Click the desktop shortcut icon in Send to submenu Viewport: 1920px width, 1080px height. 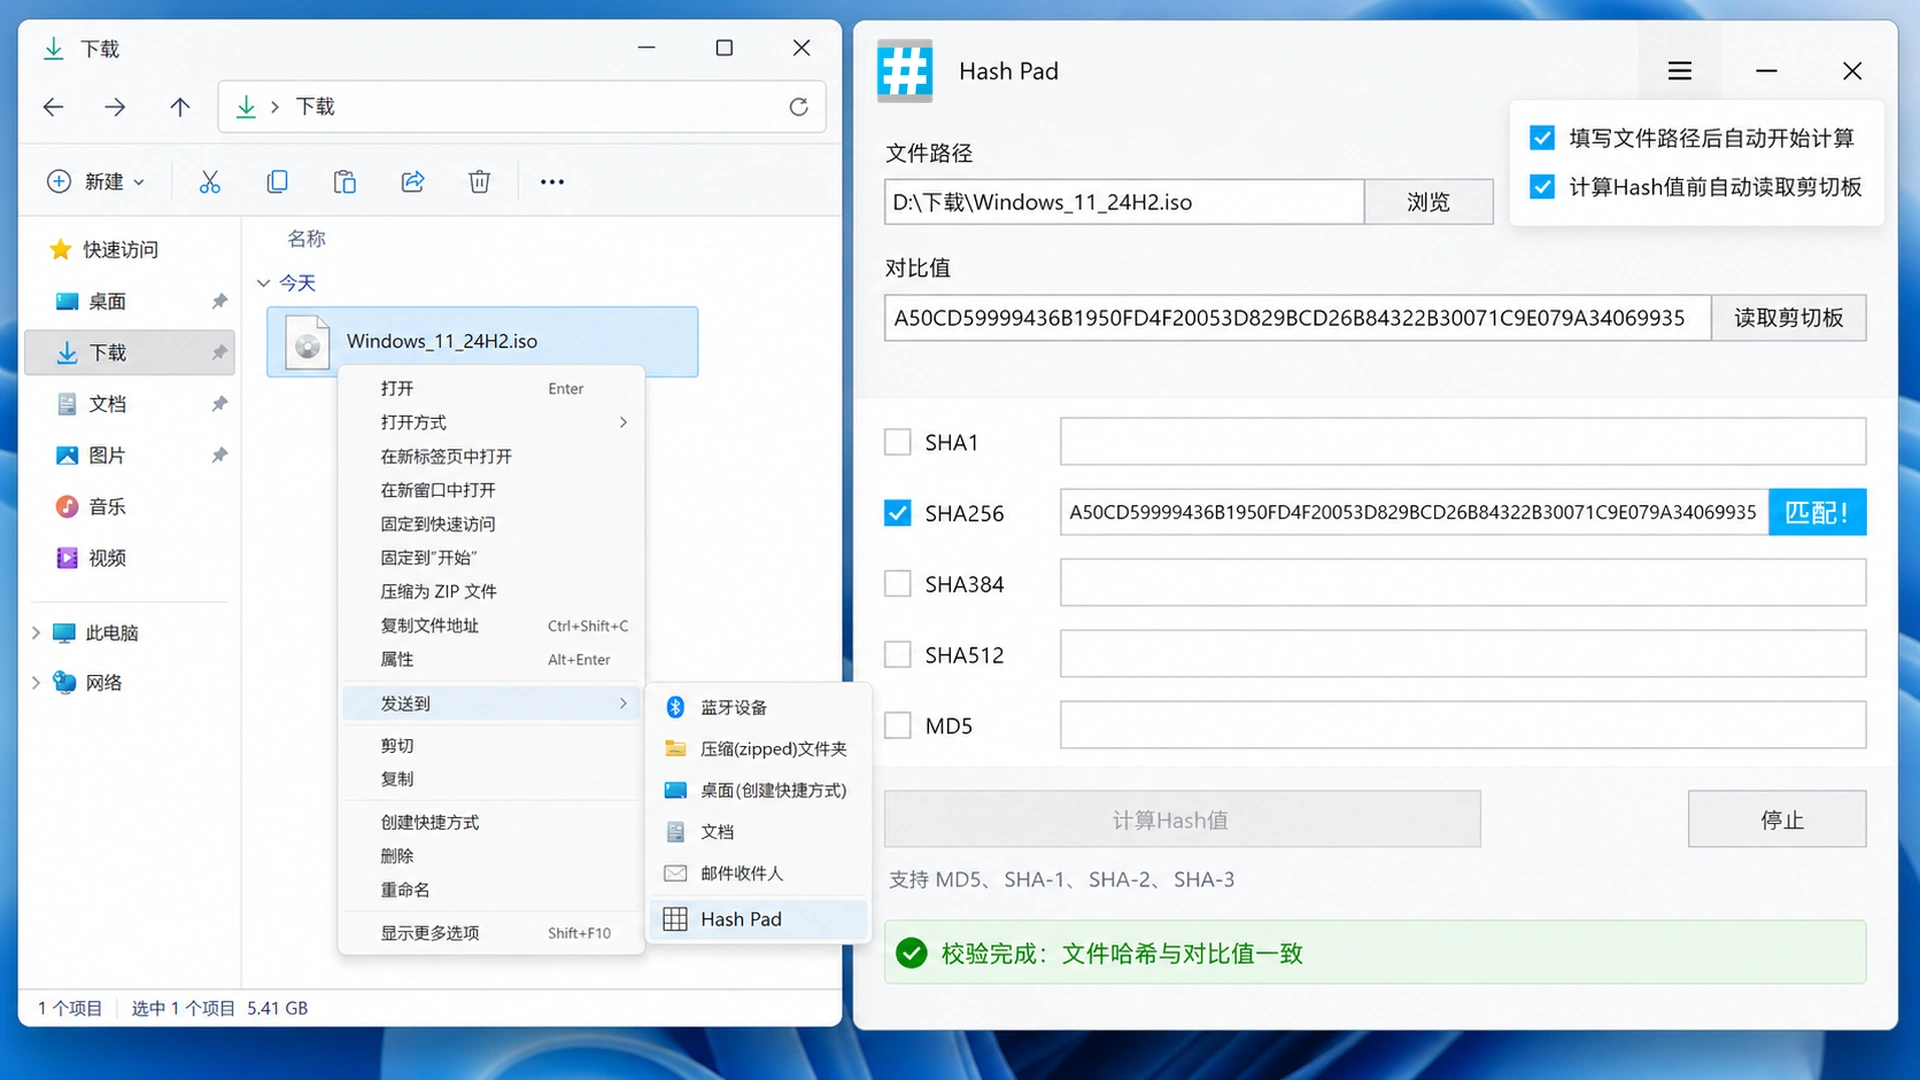pyautogui.click(x=675, y=791)
